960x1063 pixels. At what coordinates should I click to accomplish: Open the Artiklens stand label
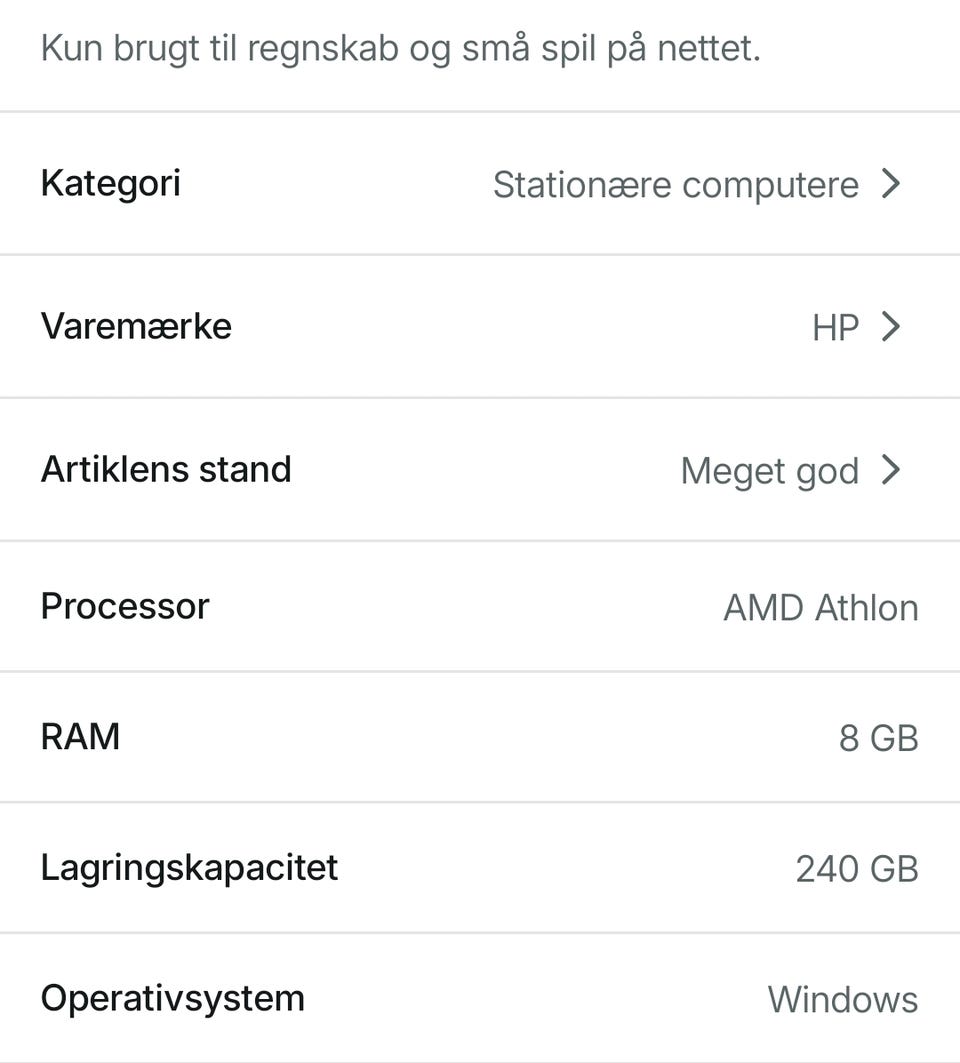[166, 469]
